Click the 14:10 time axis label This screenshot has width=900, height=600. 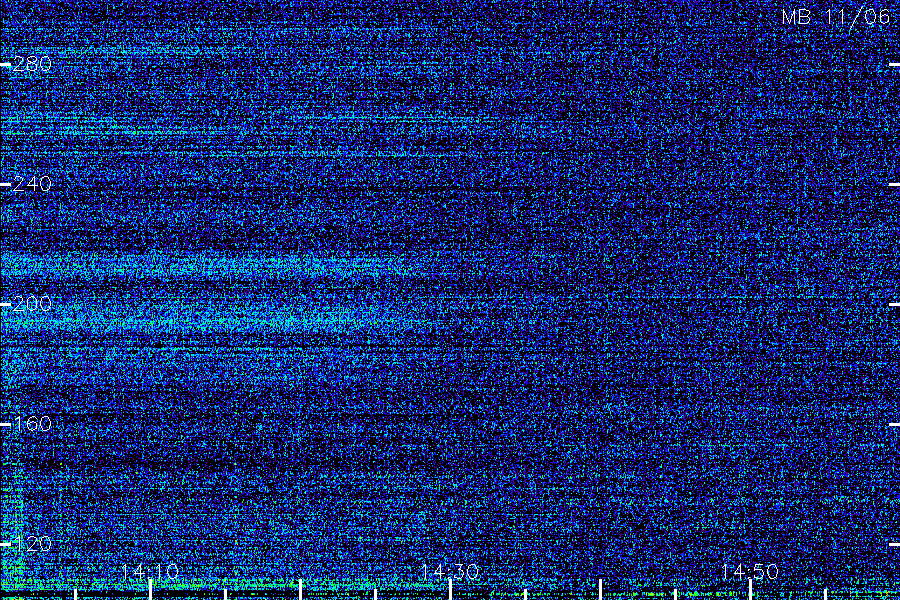point(150,571)
